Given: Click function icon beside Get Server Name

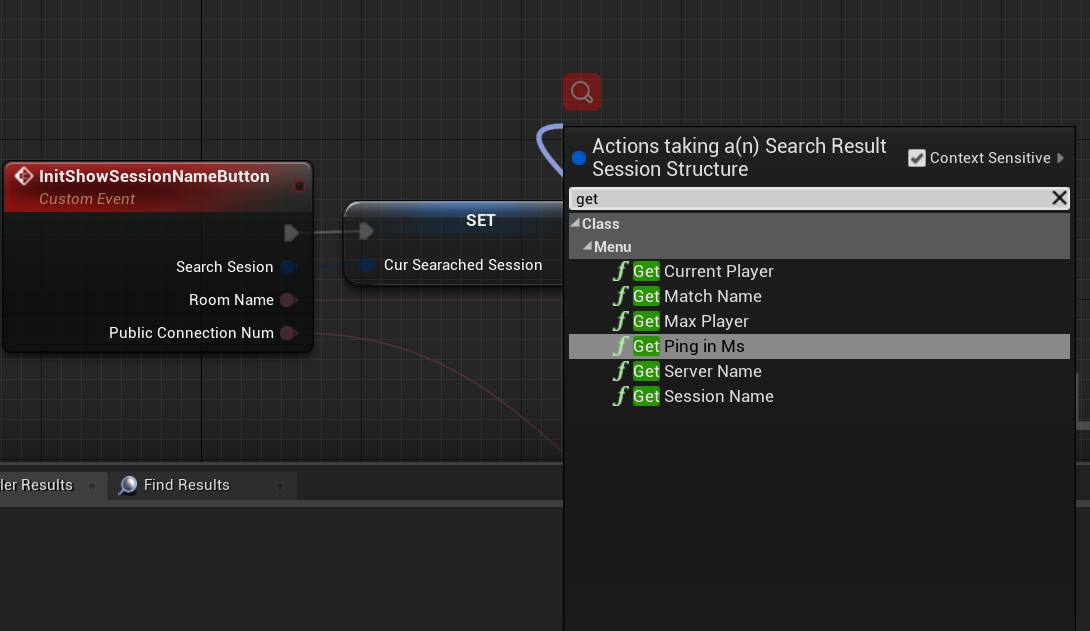Looking at the screenshot, I should click(620, 371).
